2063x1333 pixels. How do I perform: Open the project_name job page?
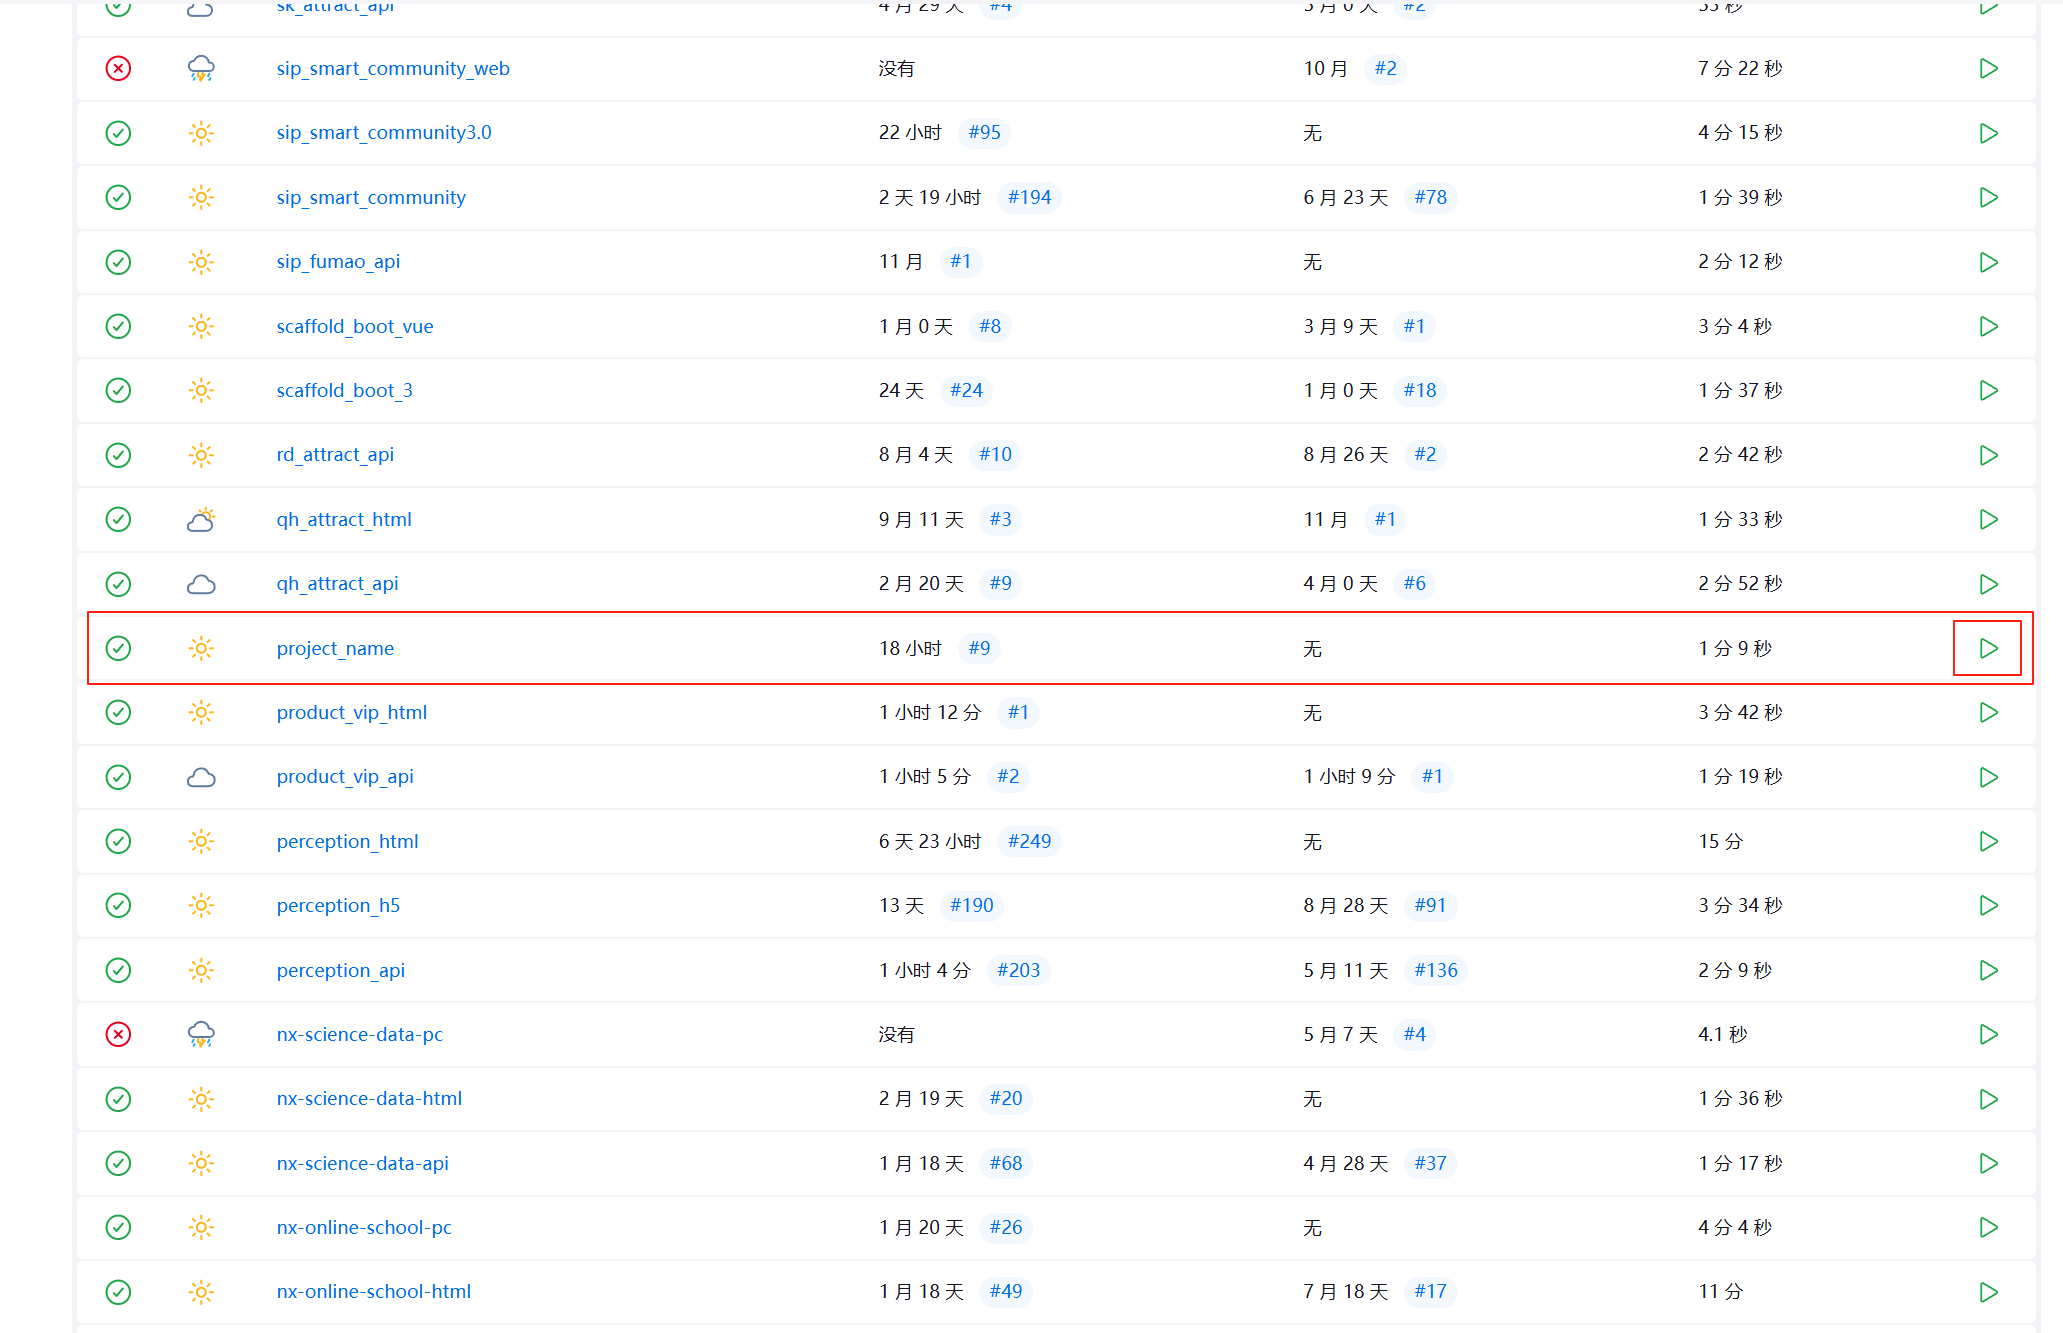coord(335,648)
